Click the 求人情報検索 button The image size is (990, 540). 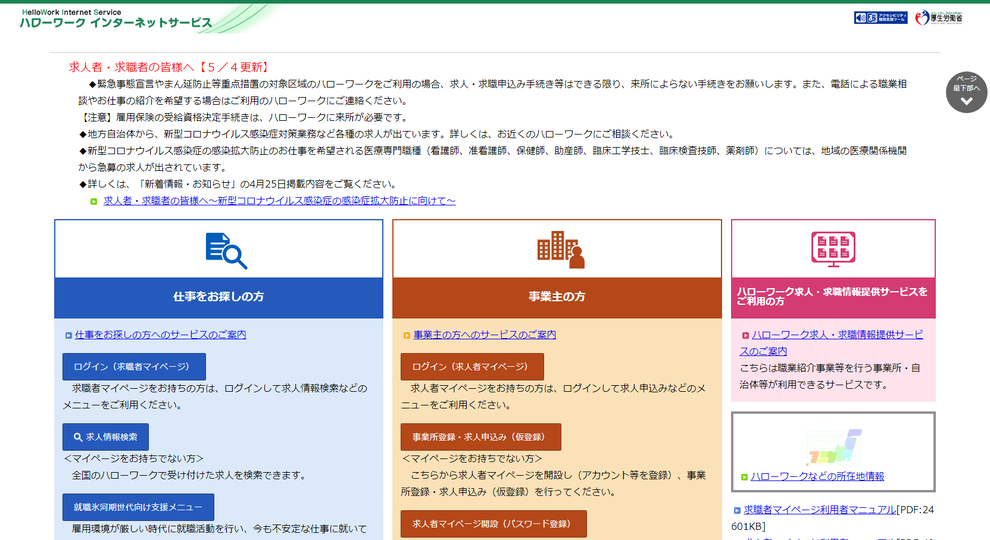click(105, 437)
